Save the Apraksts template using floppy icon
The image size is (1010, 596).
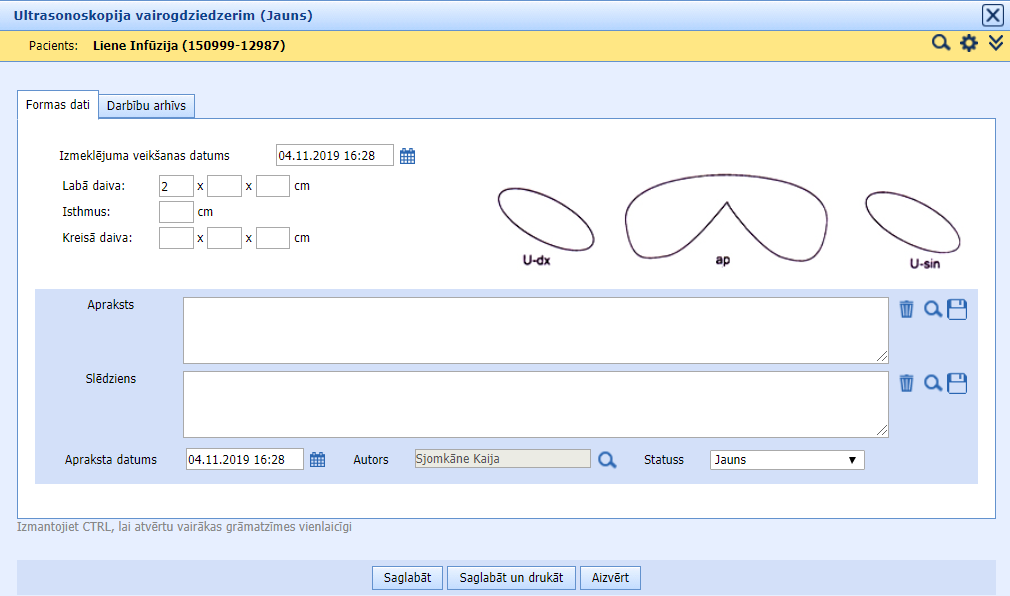tap(957, 309)
